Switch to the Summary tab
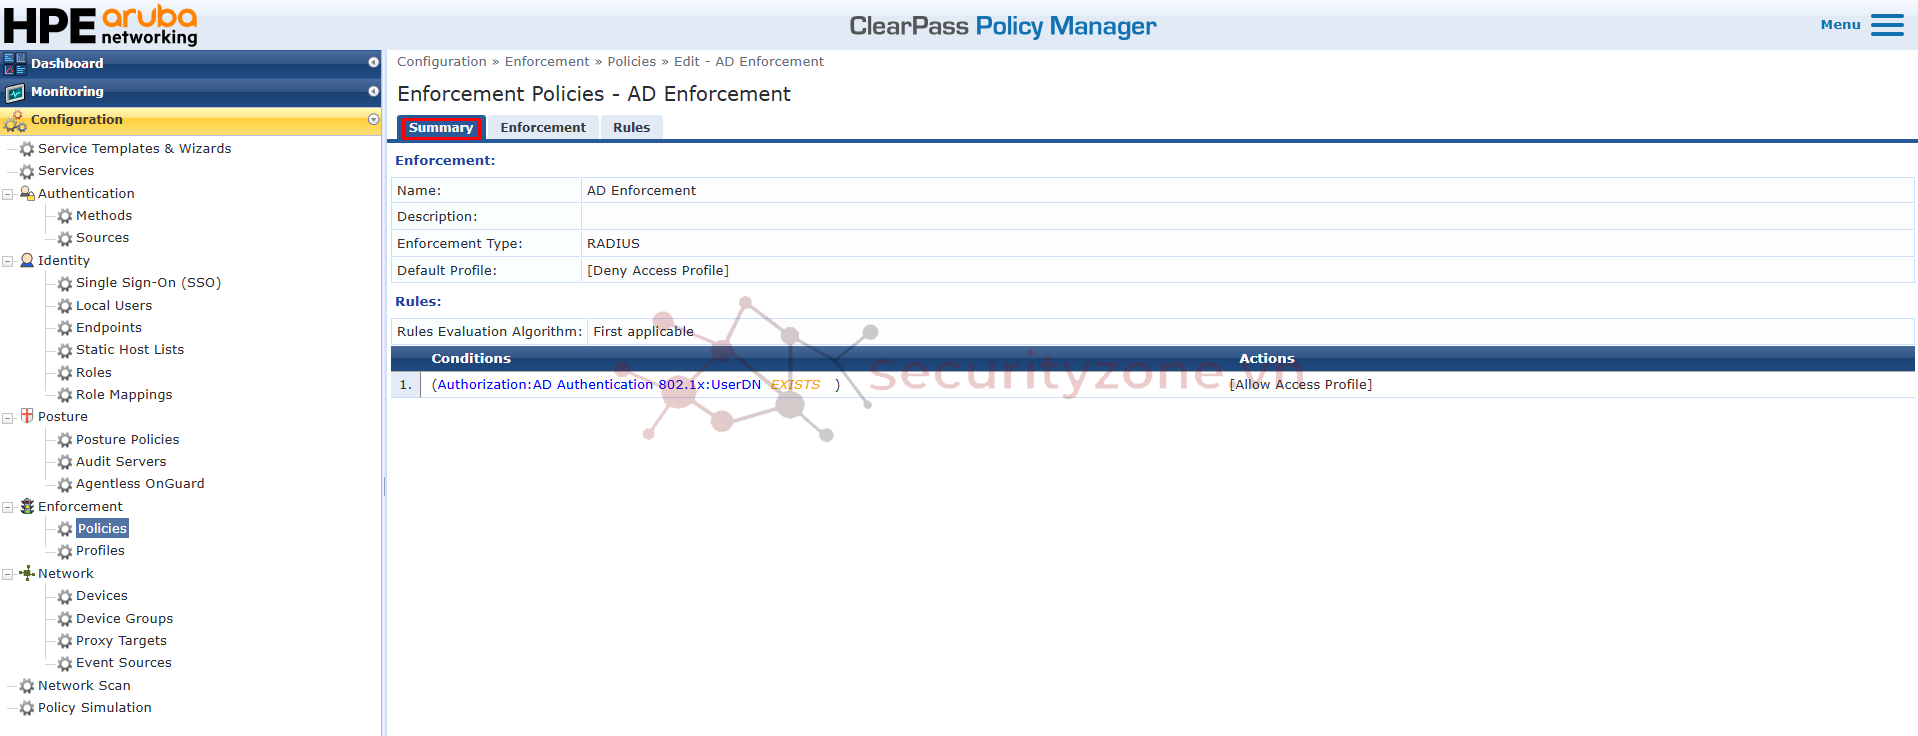Viewport: 1918px width, 736px height. pyautogui.click(x=441, y=128)
